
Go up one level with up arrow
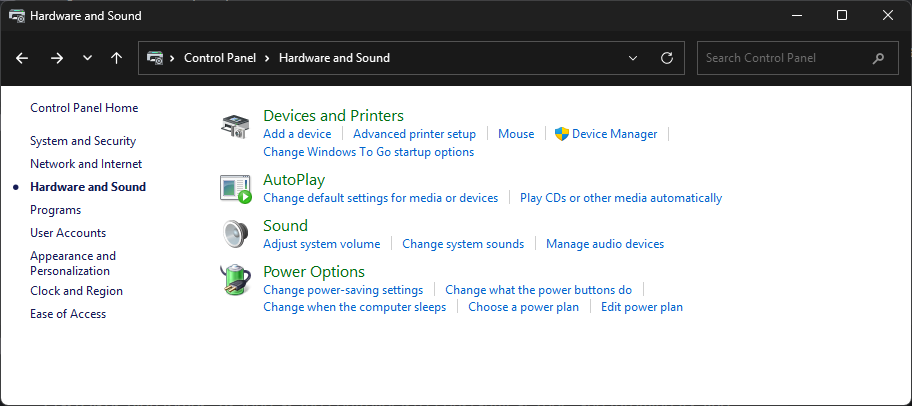click(116, 58)
